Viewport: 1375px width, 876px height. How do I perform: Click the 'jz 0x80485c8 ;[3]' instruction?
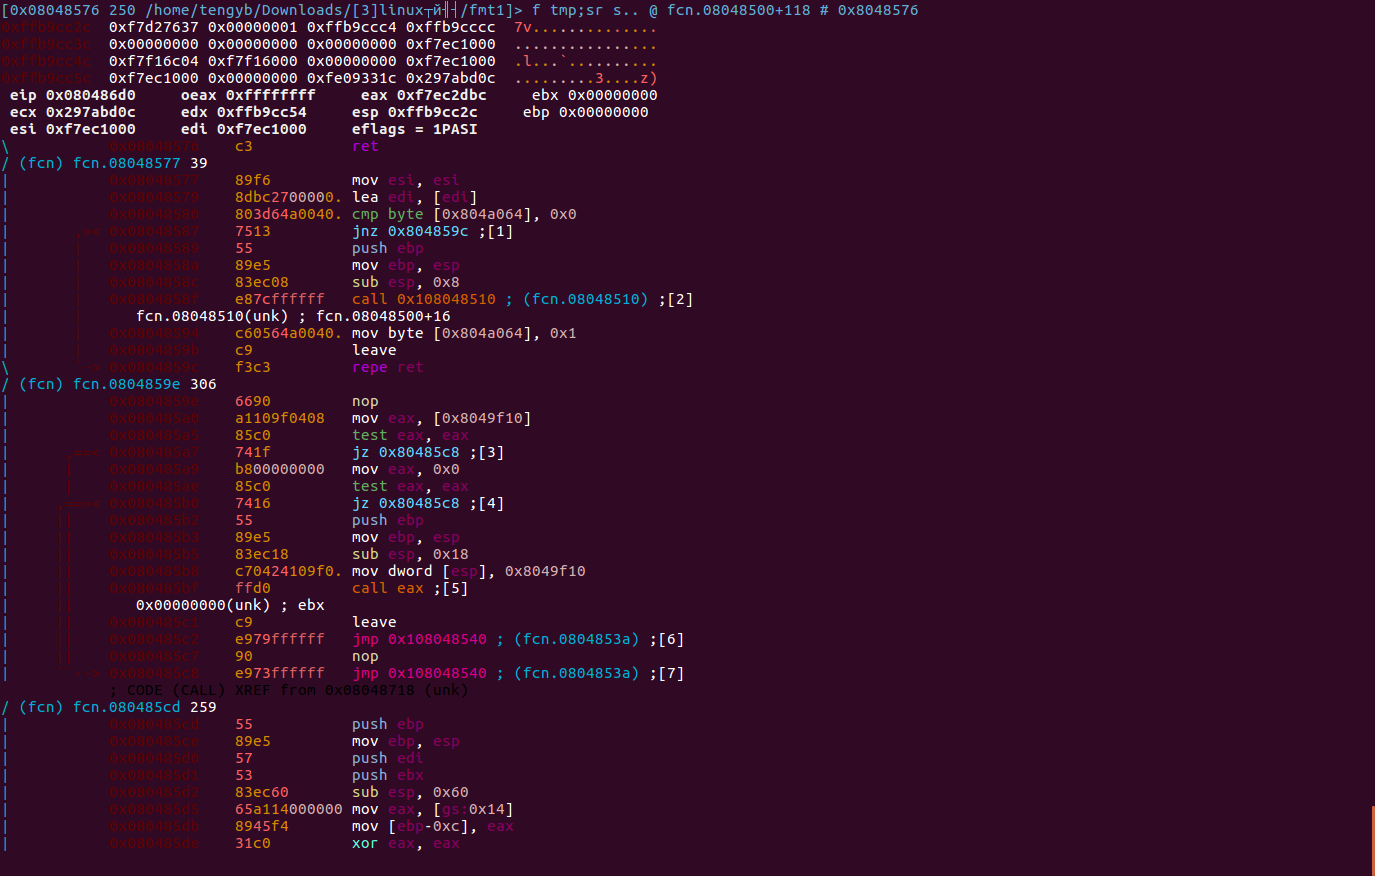428,452
